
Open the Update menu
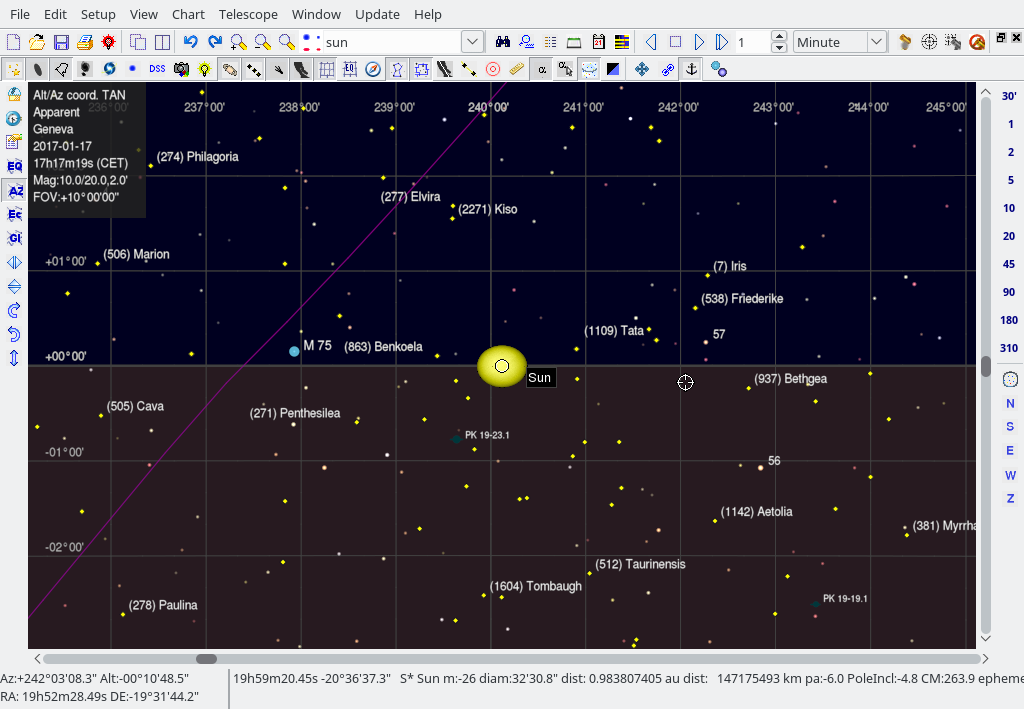point(377,14)
